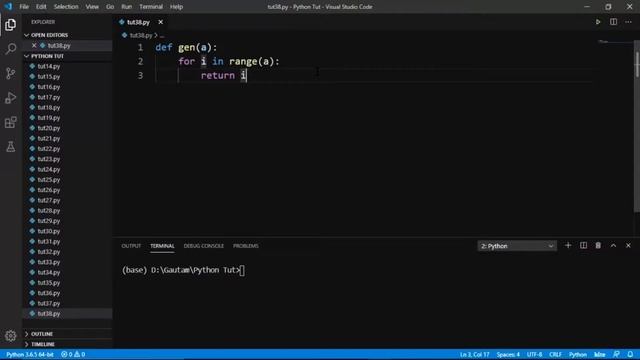The width and height of the screenshot is (640, 360).
Task: Open the File menu
Action: (x=24, y=7)
